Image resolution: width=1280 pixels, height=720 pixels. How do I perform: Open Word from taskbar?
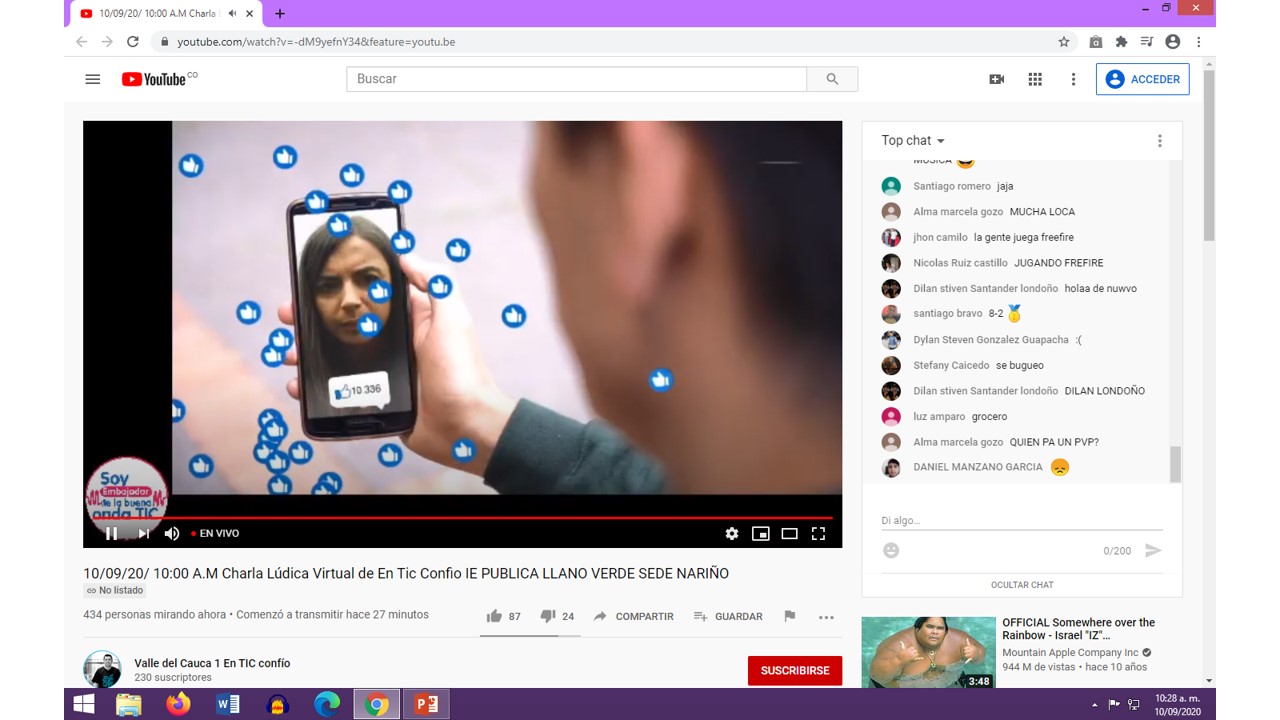coord(228,704)
